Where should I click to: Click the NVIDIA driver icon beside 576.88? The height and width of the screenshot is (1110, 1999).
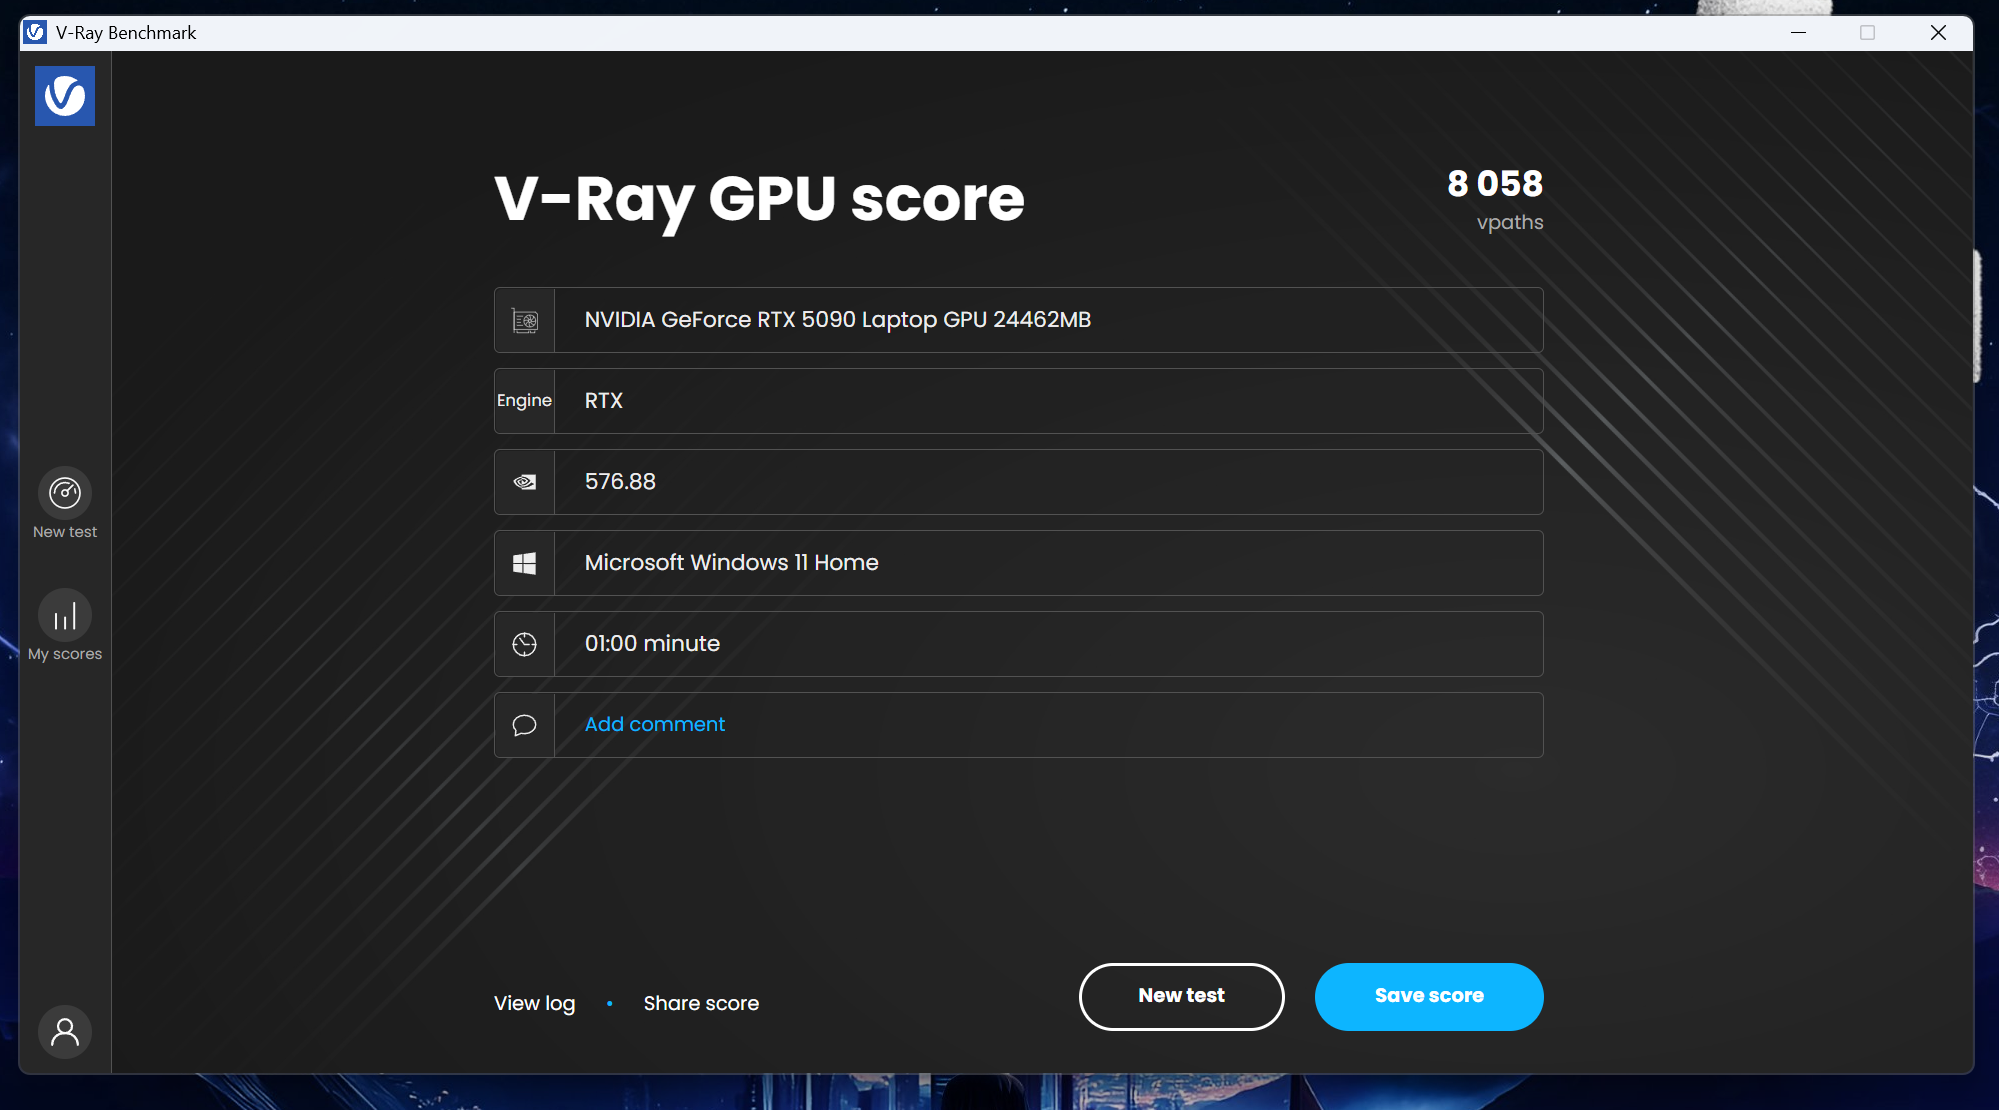524,482
